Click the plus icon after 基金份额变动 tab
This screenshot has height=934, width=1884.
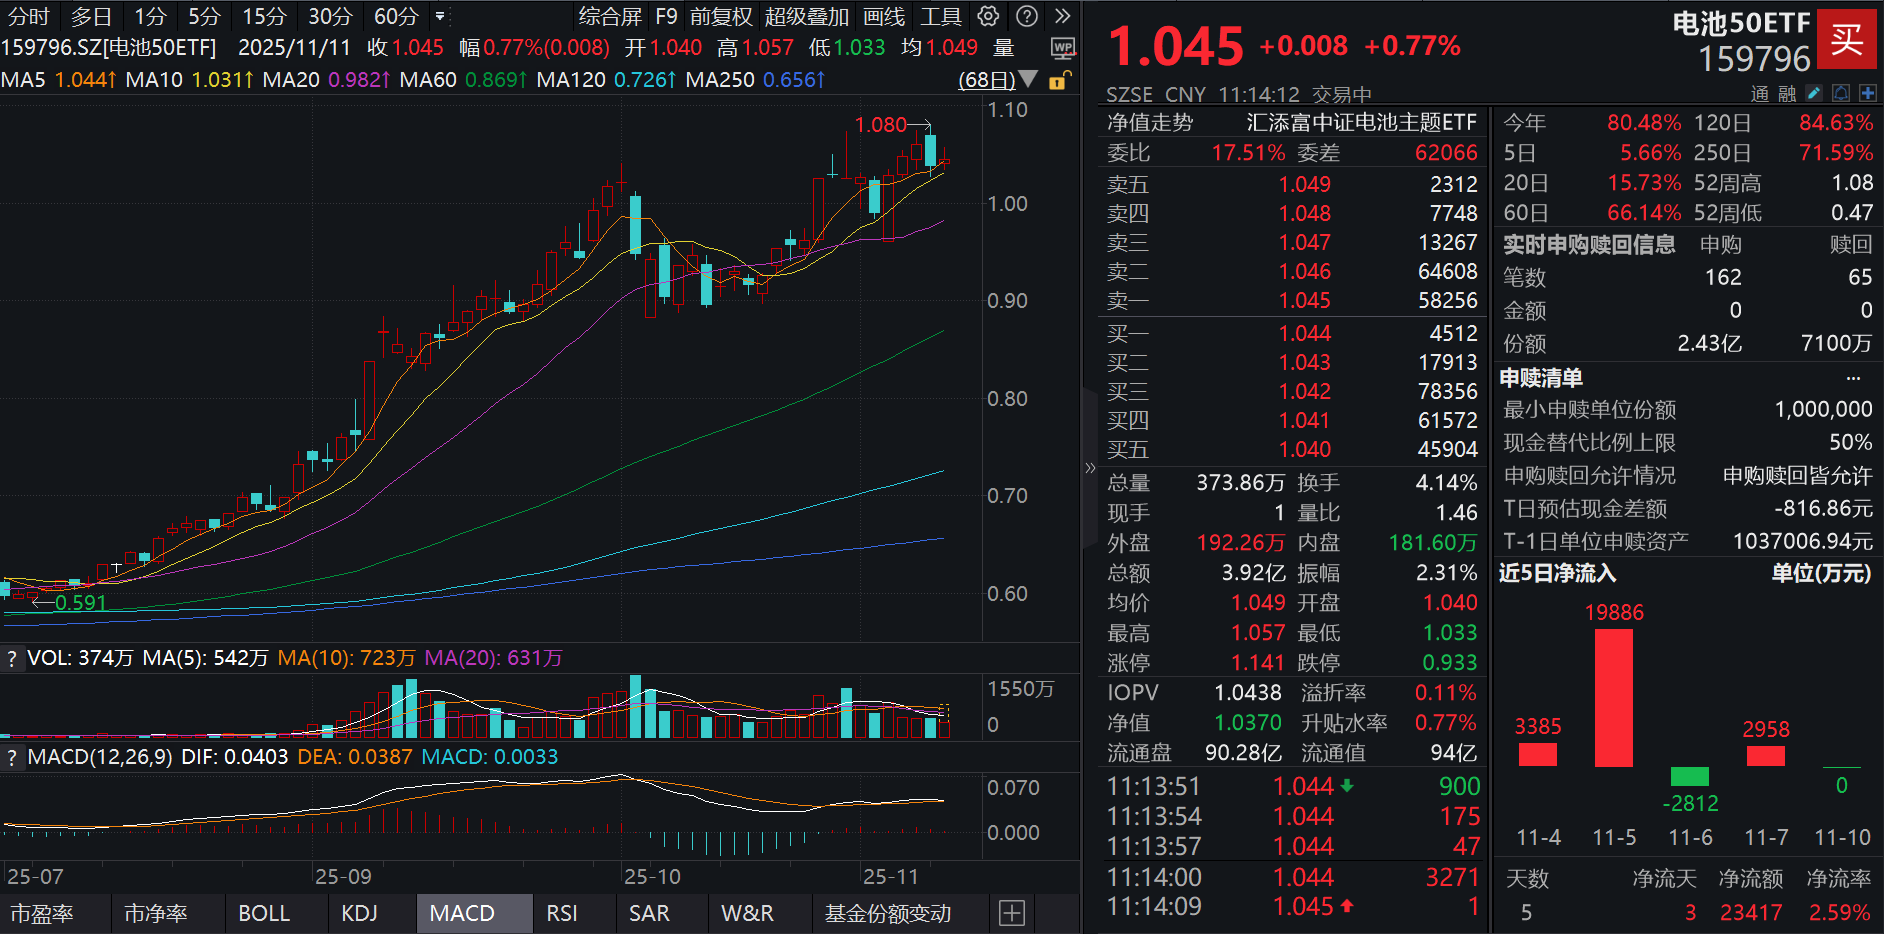[1011, 912]
